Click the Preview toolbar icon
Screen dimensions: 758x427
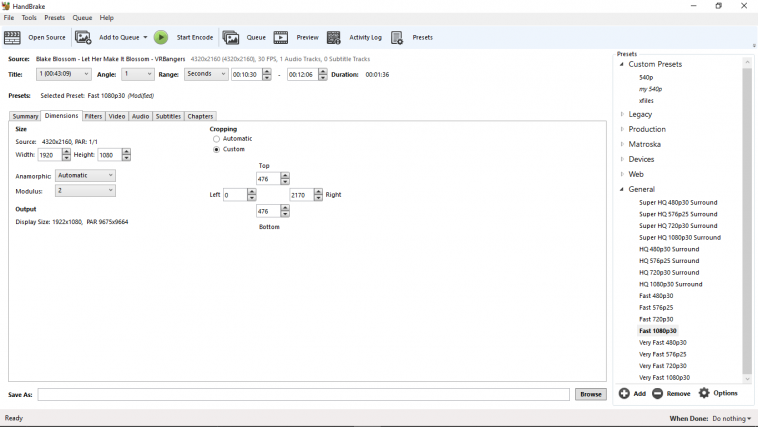281,38
